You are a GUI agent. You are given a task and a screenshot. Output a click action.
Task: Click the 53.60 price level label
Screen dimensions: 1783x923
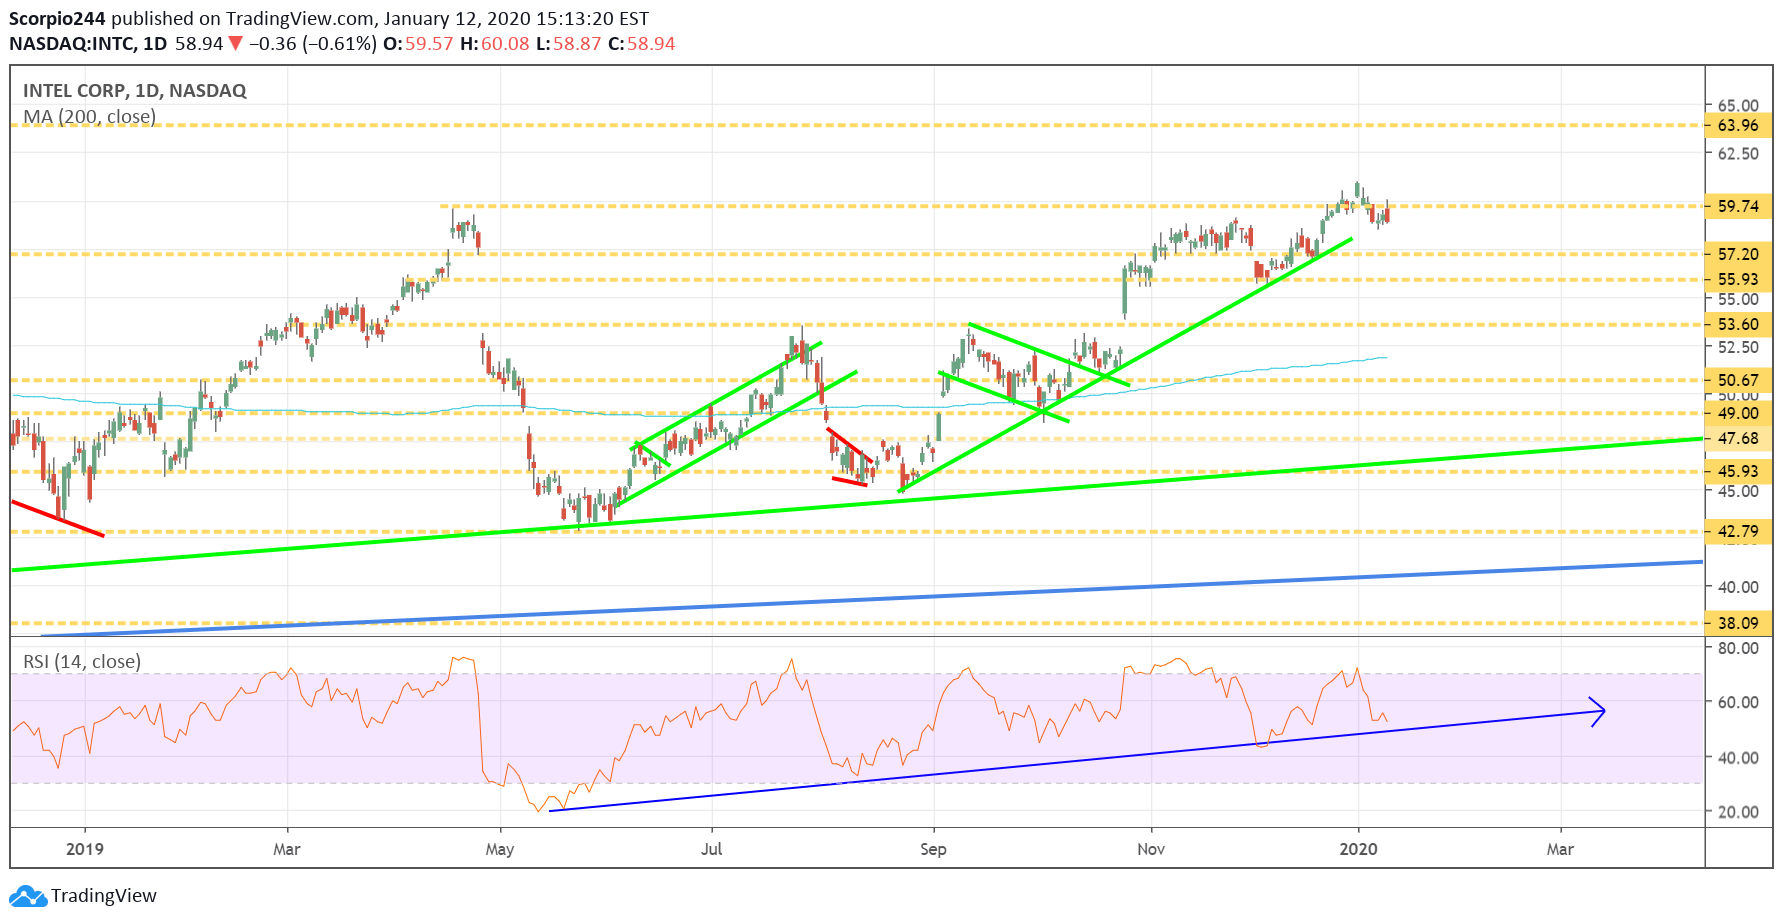click(1738, 325)
